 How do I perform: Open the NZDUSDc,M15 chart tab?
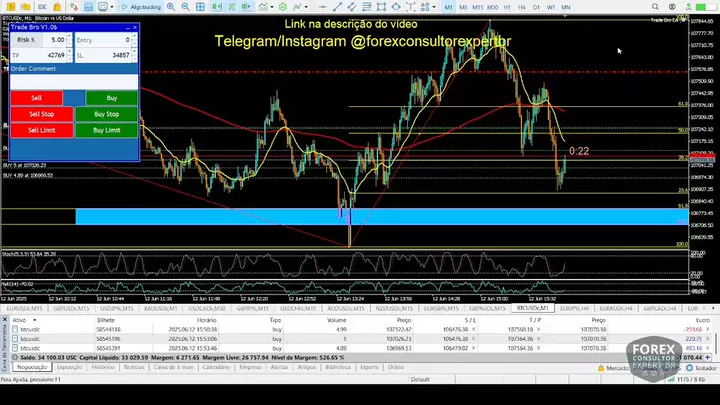click(394, 309)
